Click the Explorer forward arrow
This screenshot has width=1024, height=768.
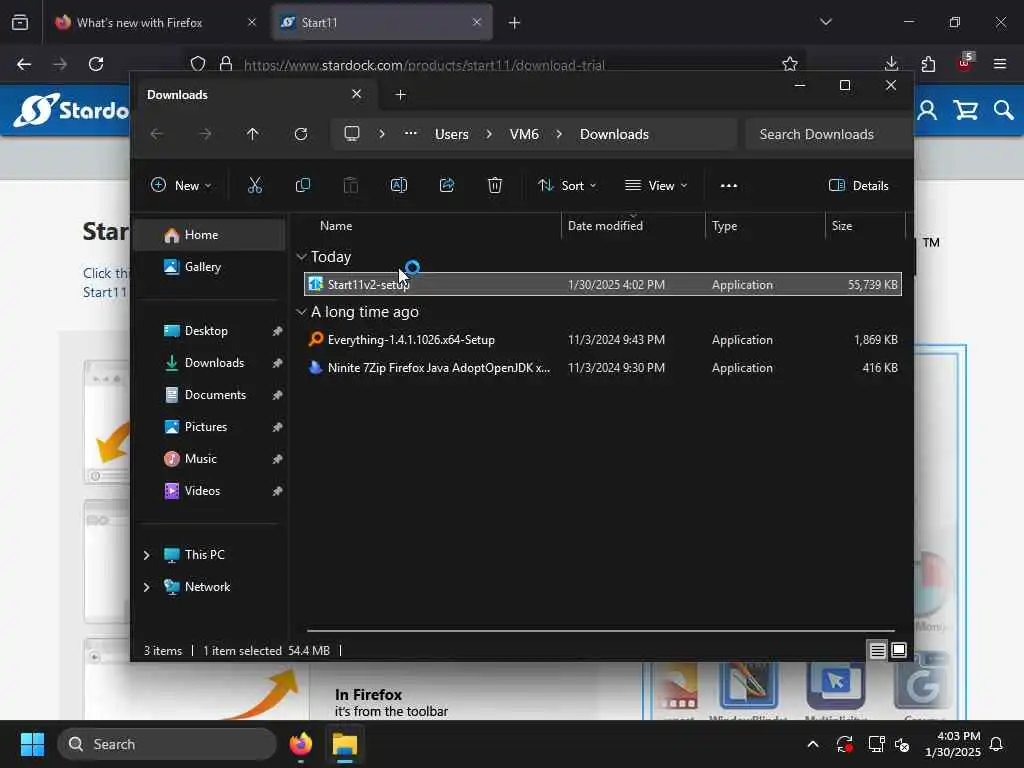pyautogui.click(x=205, y=134)
